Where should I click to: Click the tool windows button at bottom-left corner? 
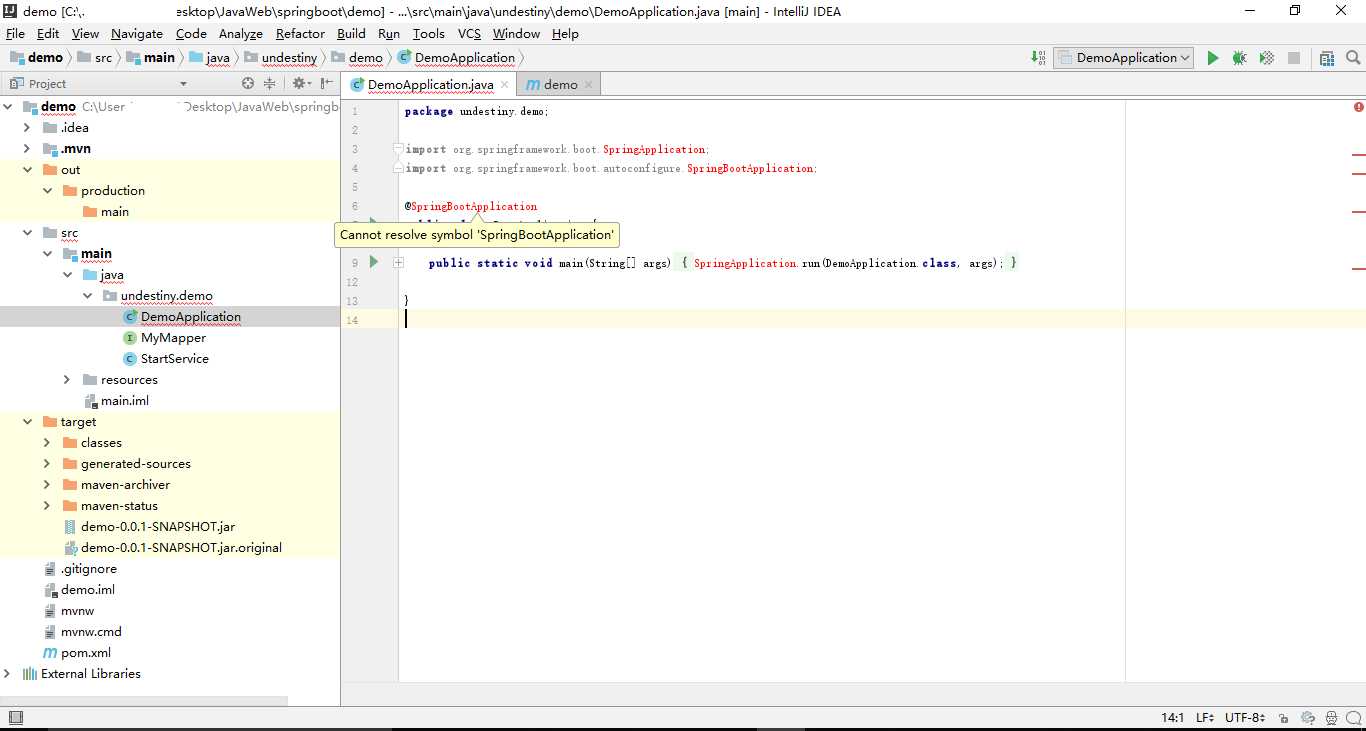[15, 718]
